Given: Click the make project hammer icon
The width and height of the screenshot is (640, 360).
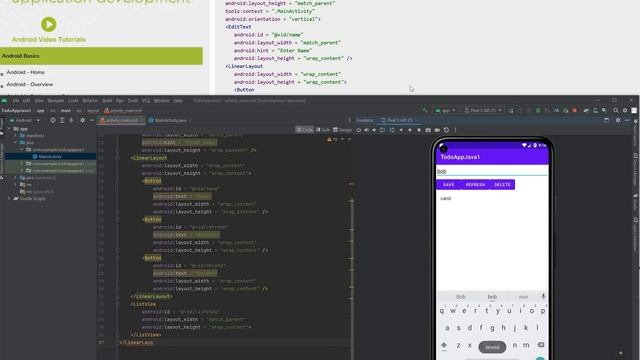Looking at the screenshot, I should point(425,110).
